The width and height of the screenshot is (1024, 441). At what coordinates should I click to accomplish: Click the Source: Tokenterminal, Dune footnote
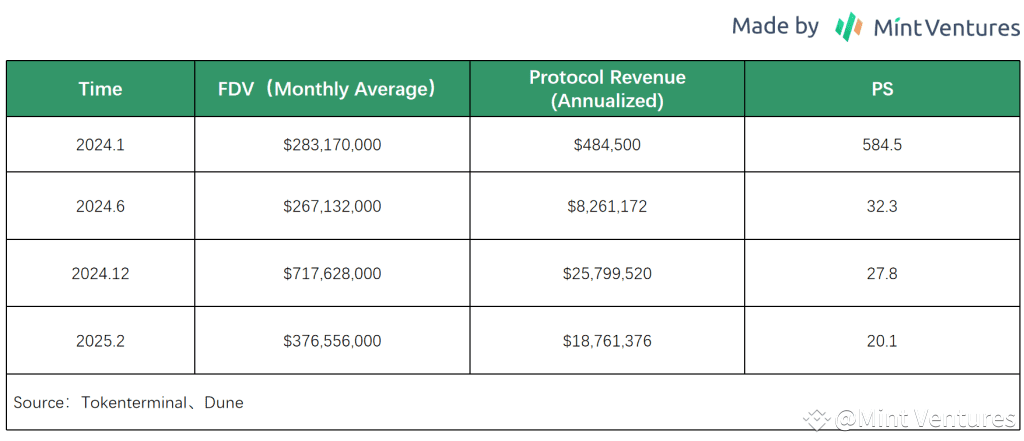tap(128, 403)
